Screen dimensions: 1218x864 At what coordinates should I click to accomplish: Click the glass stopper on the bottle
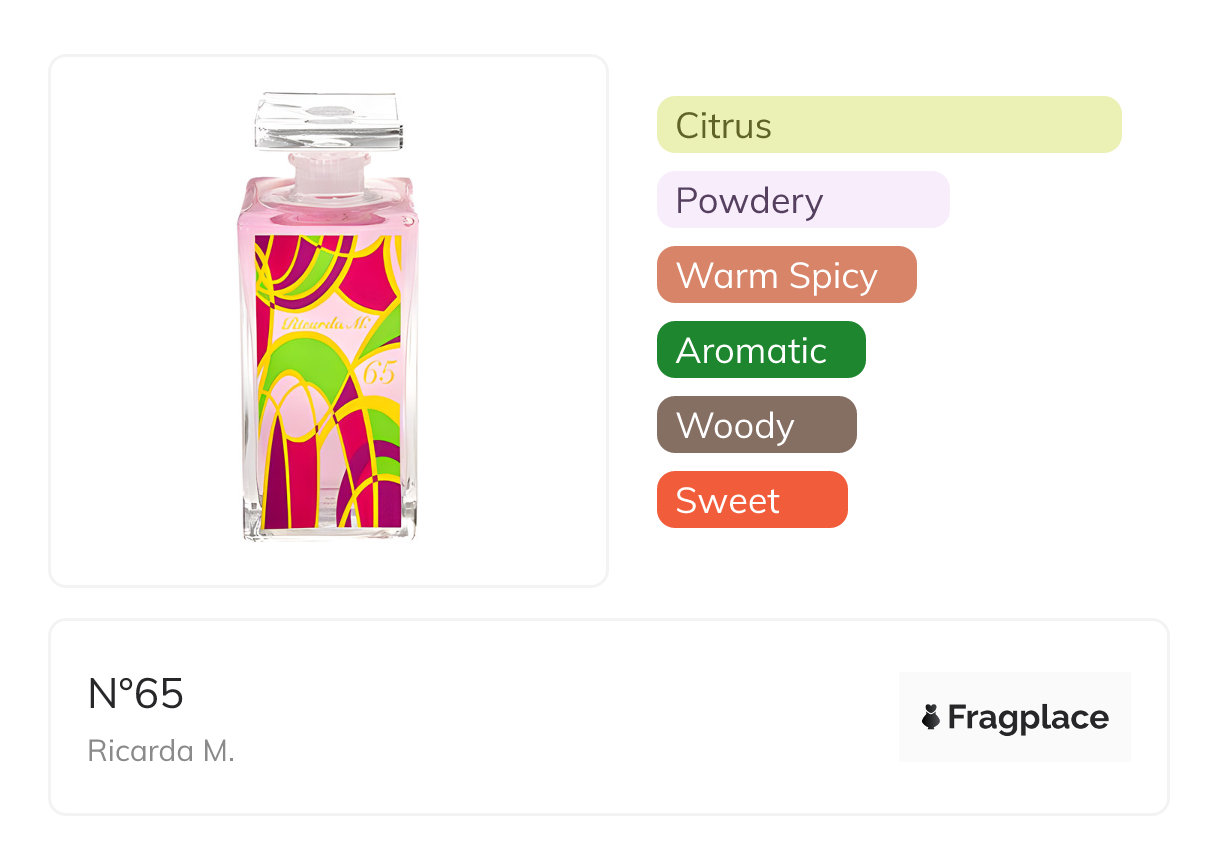329,119
